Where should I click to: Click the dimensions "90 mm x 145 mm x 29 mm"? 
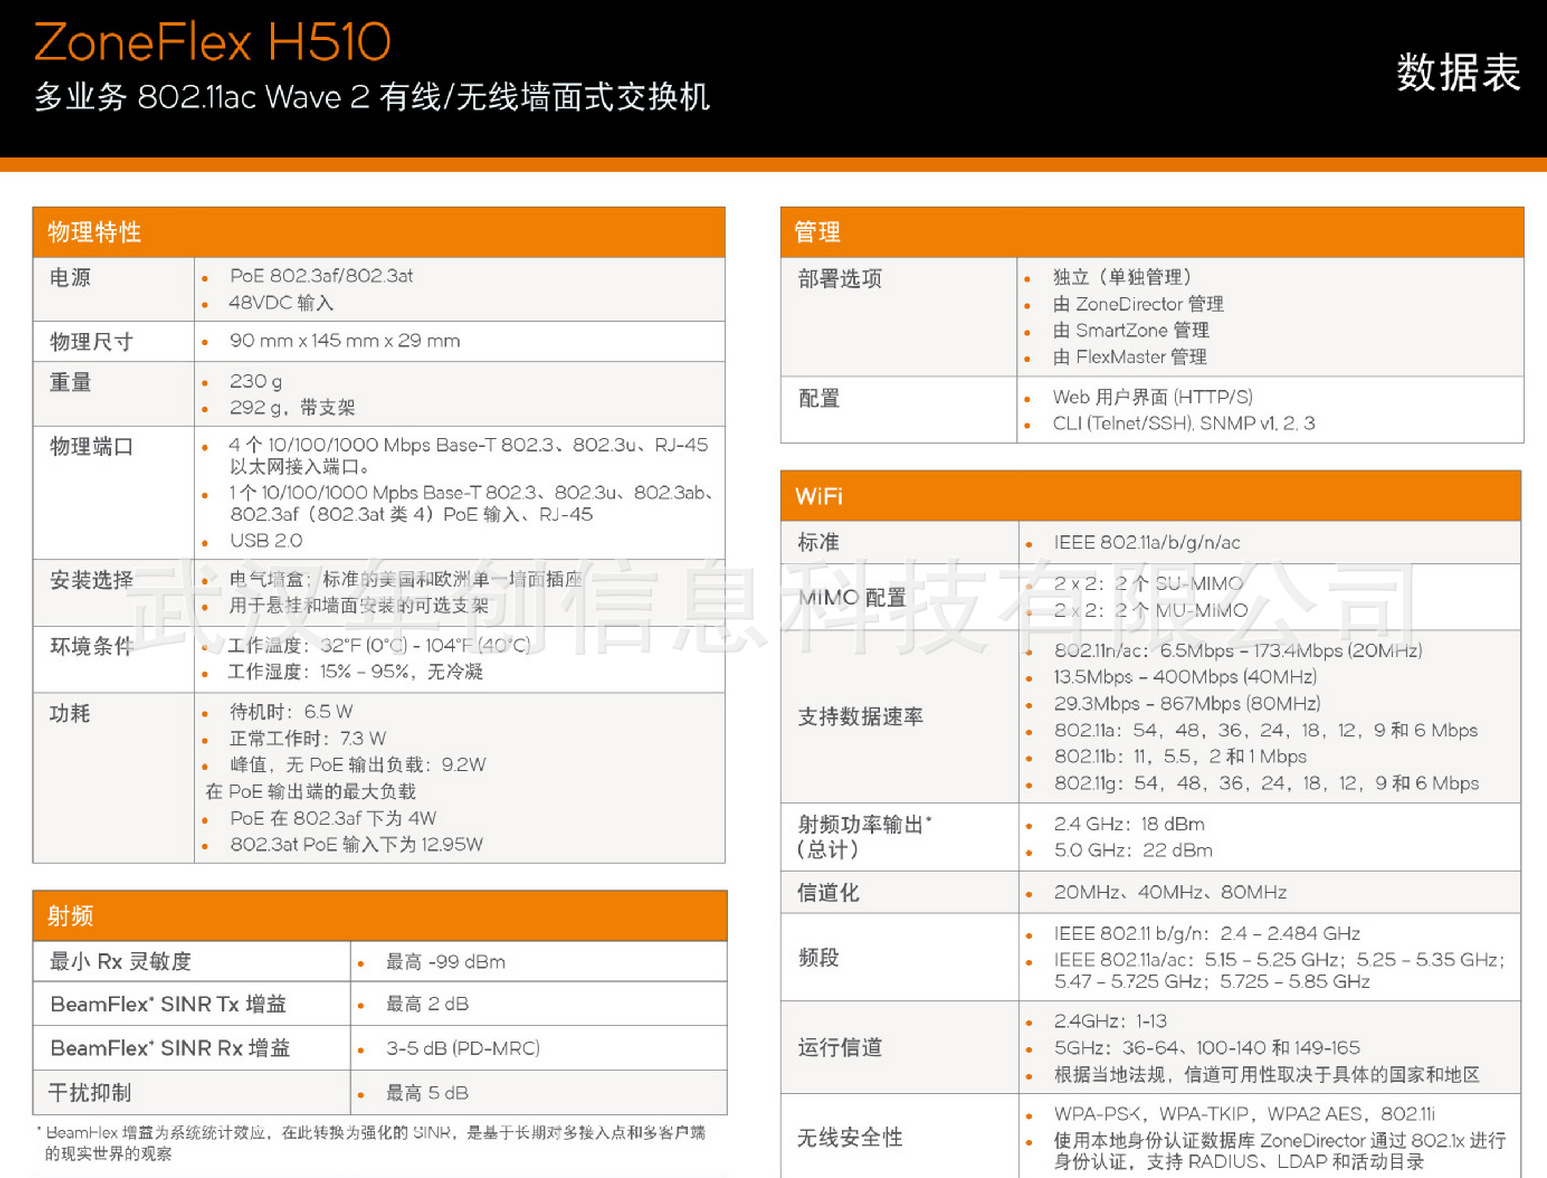[x=345, y=341]
